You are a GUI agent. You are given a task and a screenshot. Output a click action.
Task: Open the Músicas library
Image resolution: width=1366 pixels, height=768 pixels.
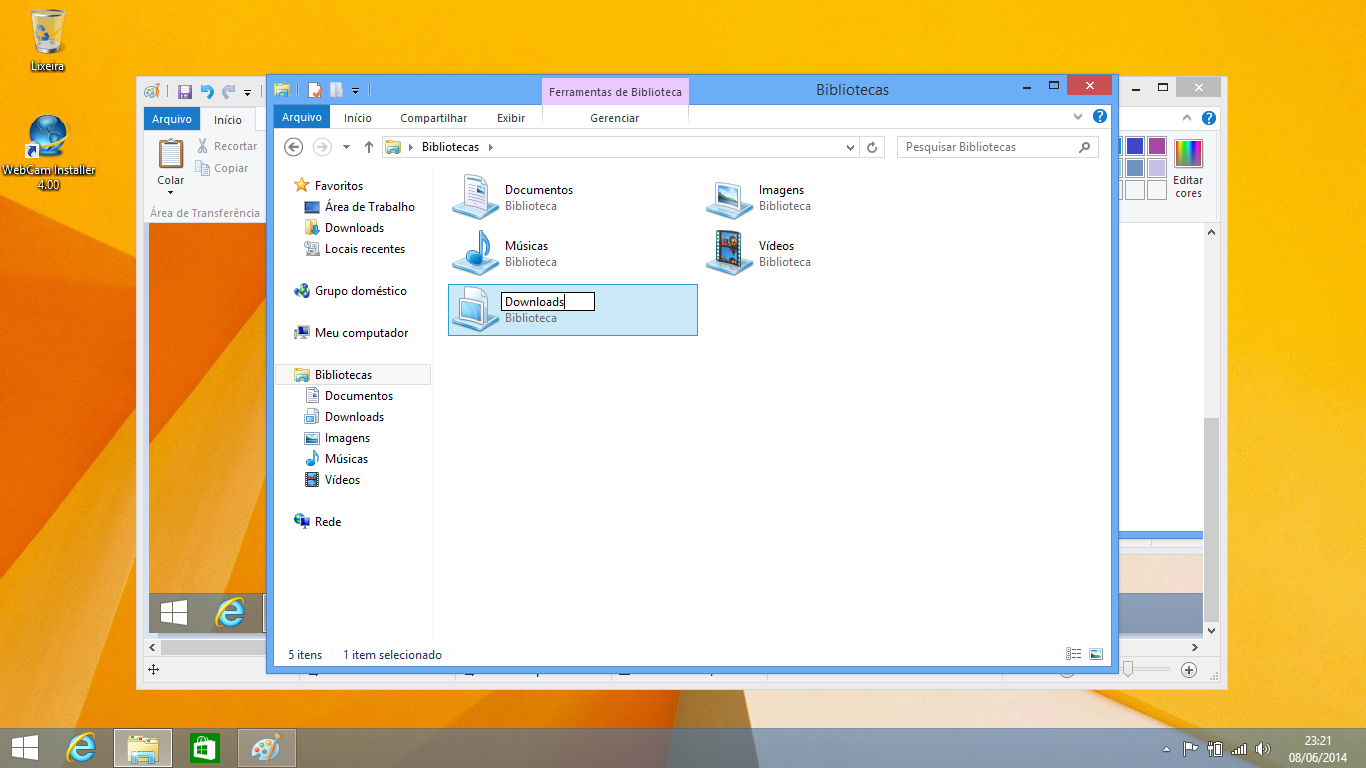[475, 253]
